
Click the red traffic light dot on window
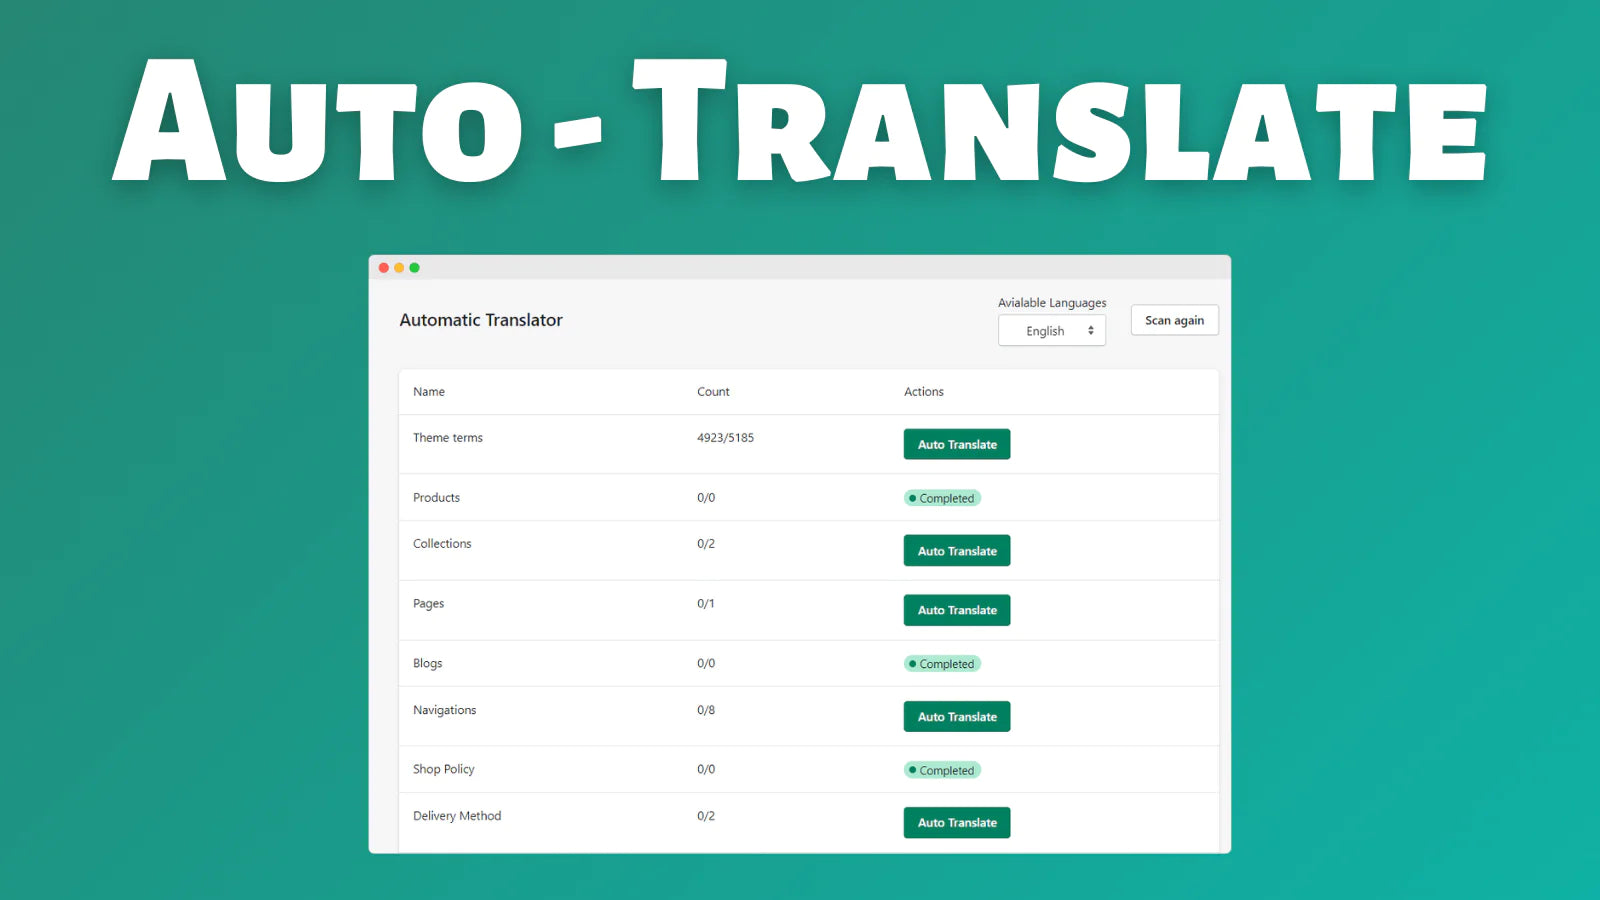(384, 268)
